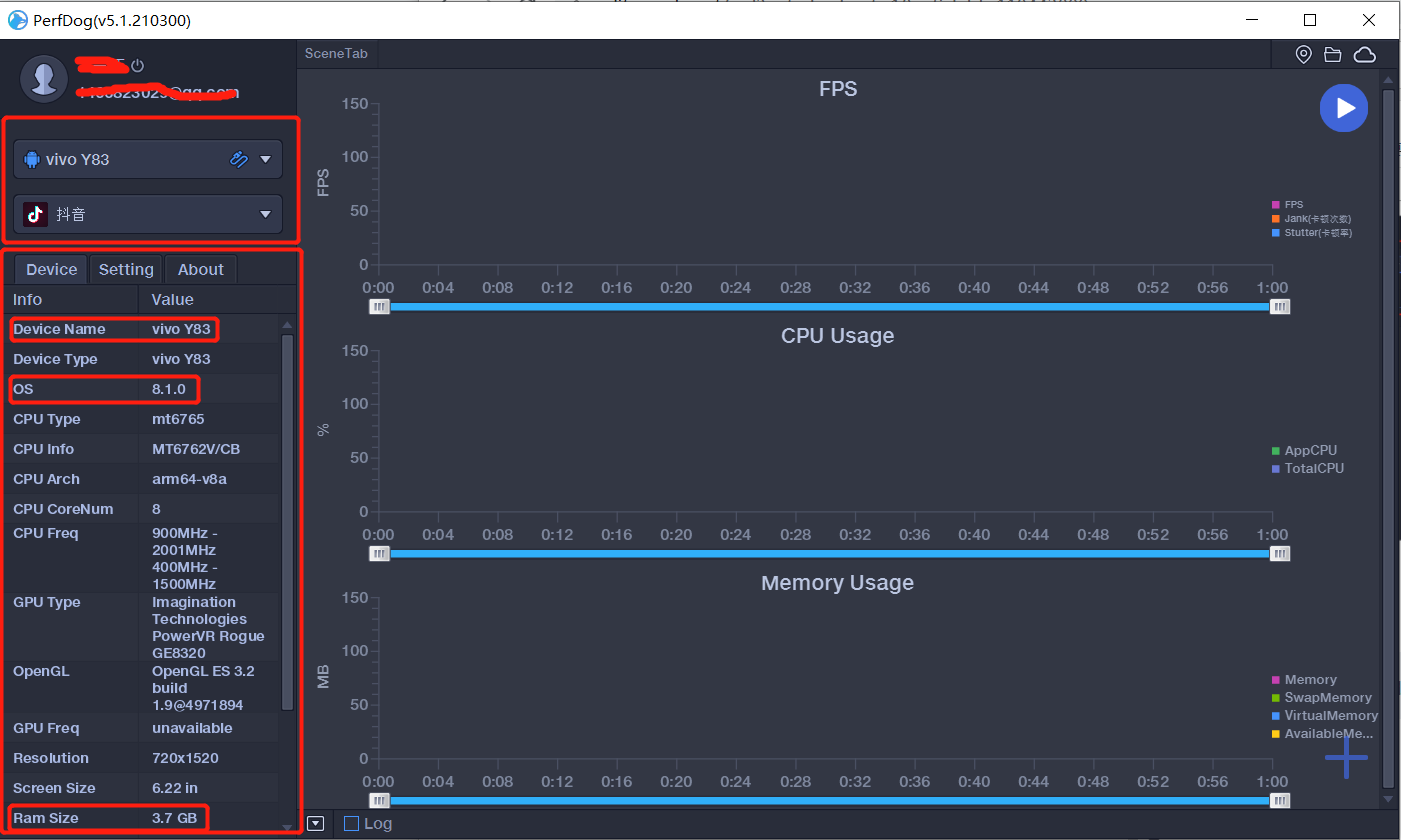Click the power logout icon beside the username

(x=138, y=66)
